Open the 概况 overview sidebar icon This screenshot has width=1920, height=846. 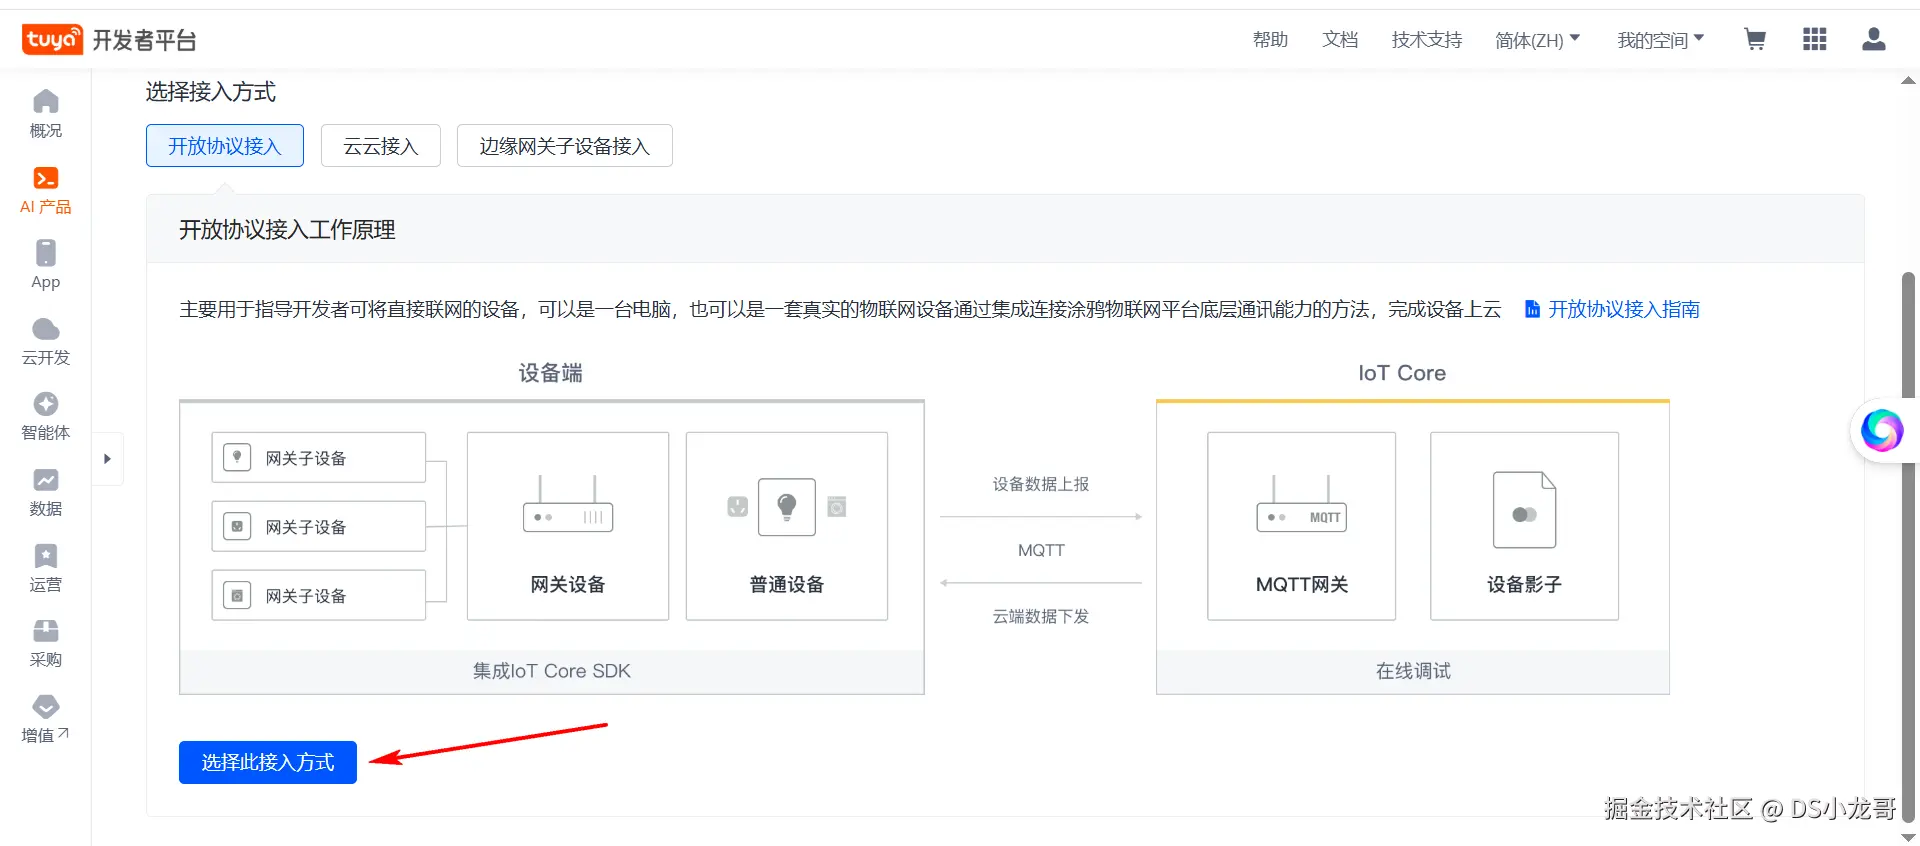point(46,114)
